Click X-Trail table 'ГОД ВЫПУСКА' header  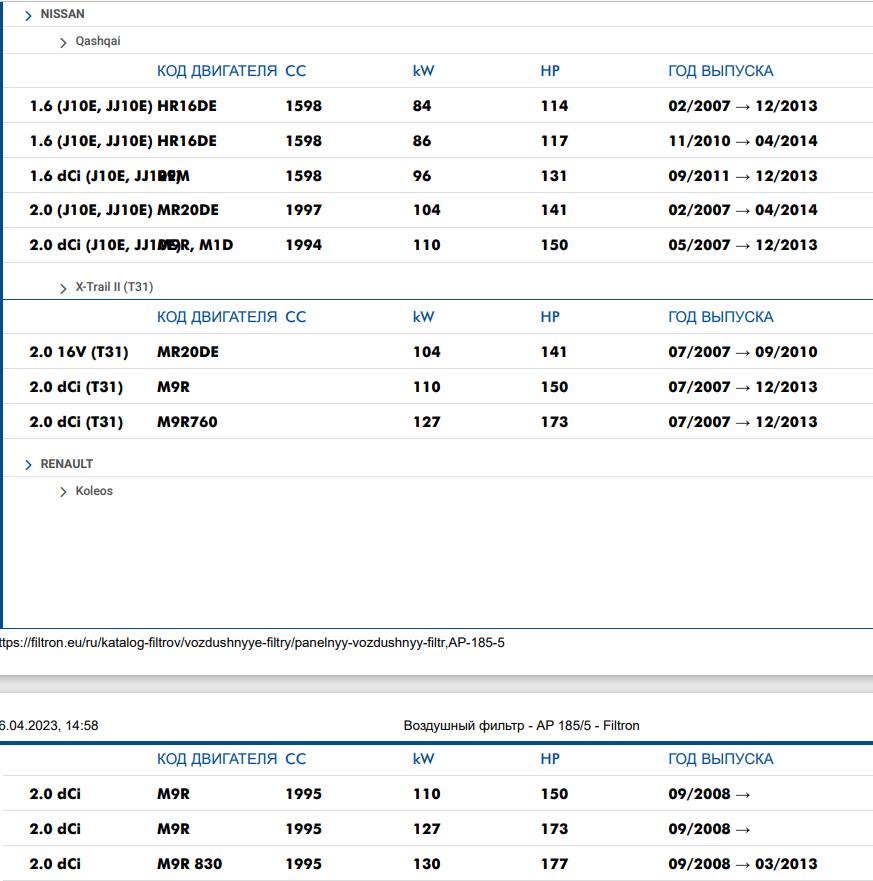coord(721,317)
